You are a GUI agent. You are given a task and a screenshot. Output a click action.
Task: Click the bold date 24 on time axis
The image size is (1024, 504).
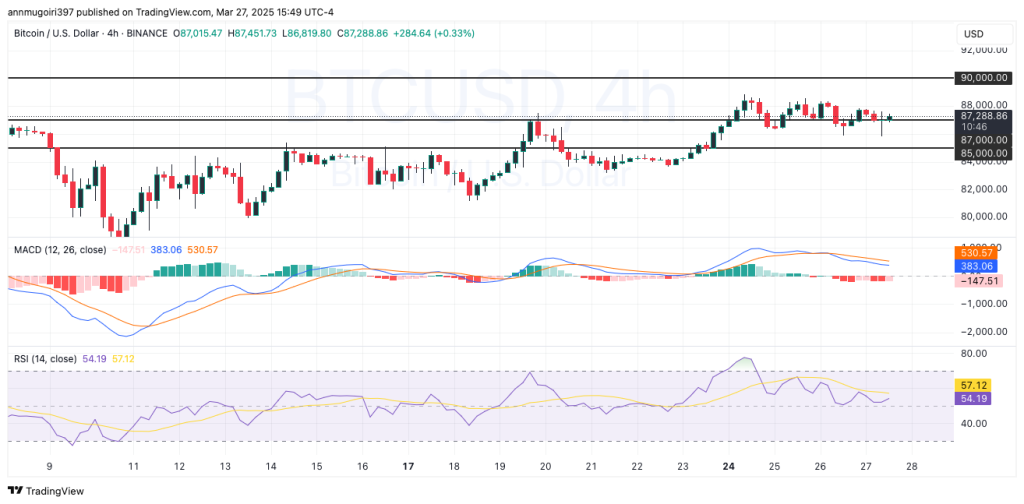[x=728, y=466]
